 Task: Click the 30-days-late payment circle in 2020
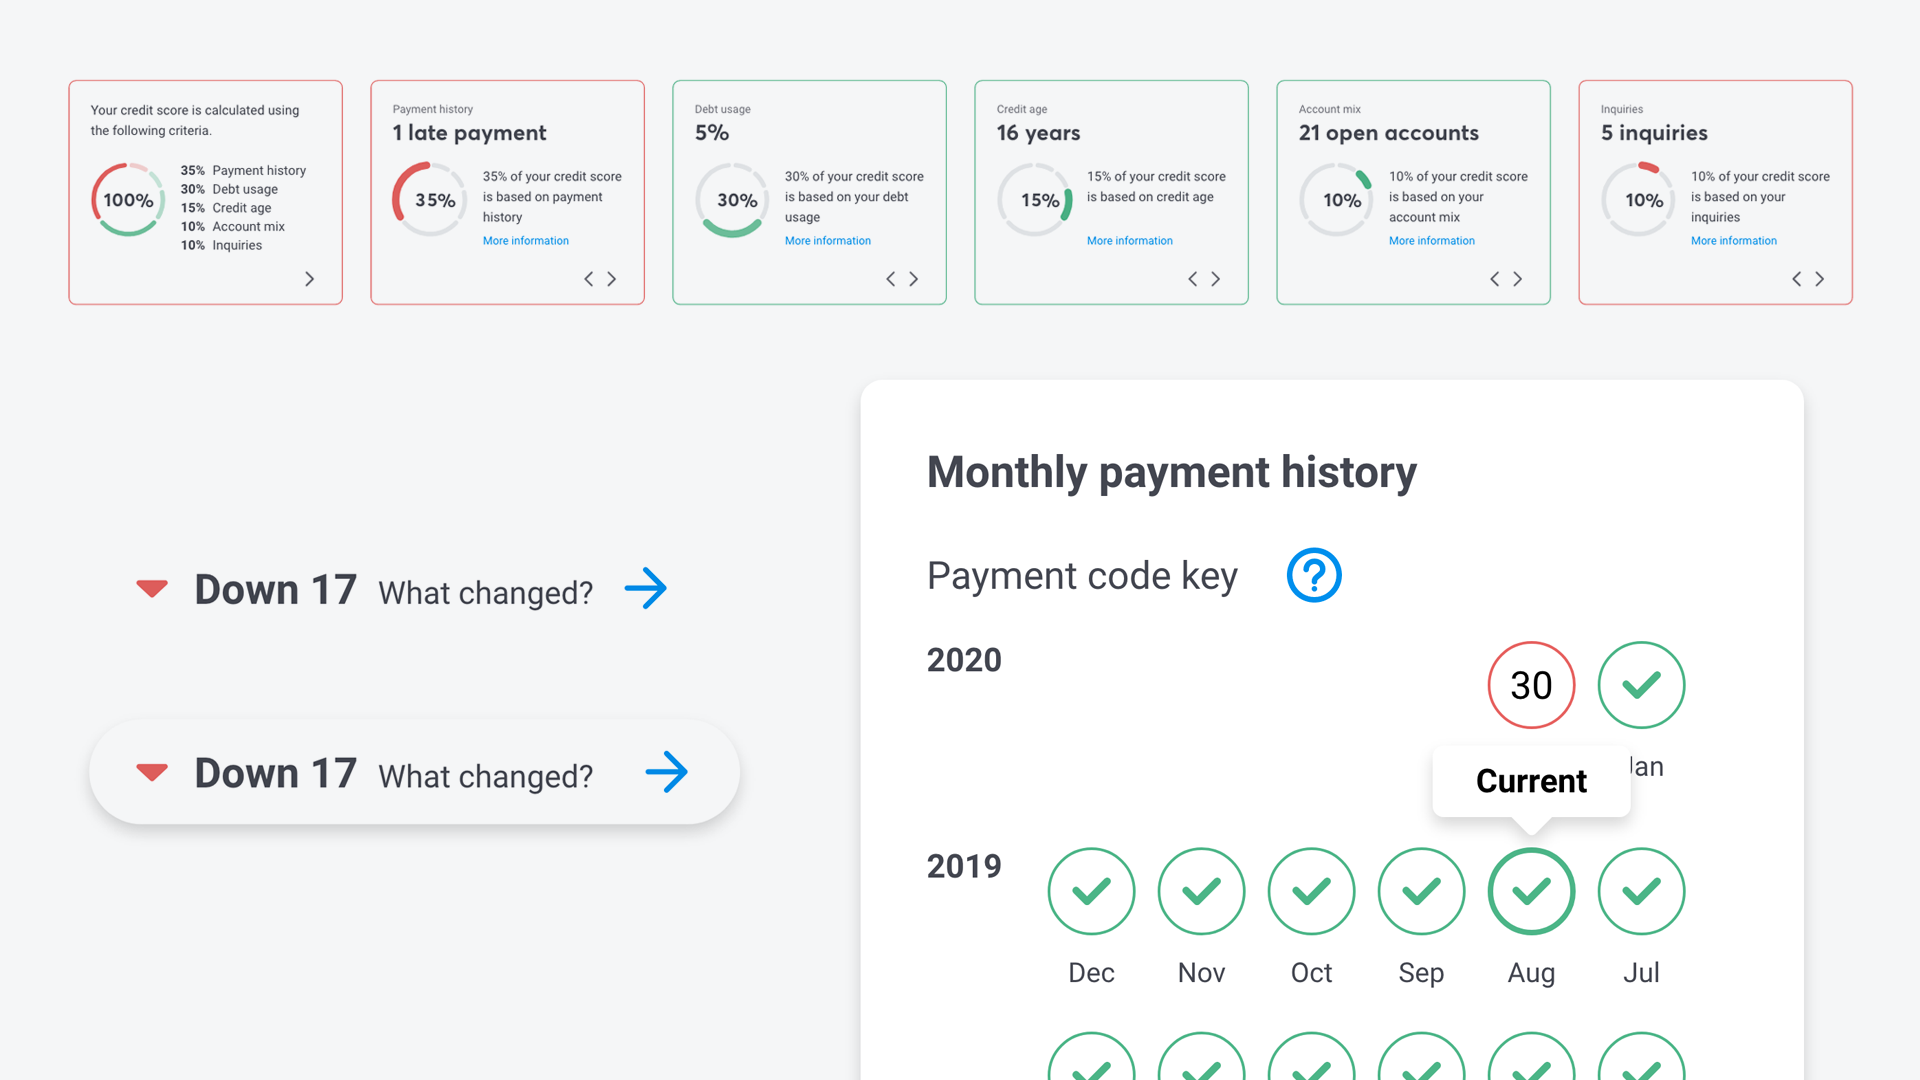(1531, 685)
